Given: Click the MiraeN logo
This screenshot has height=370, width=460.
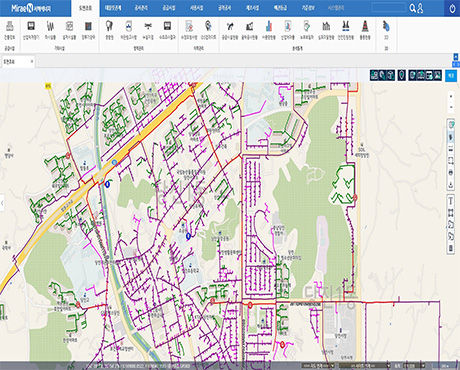Looking at the screenshot, I should click(31, 8).
